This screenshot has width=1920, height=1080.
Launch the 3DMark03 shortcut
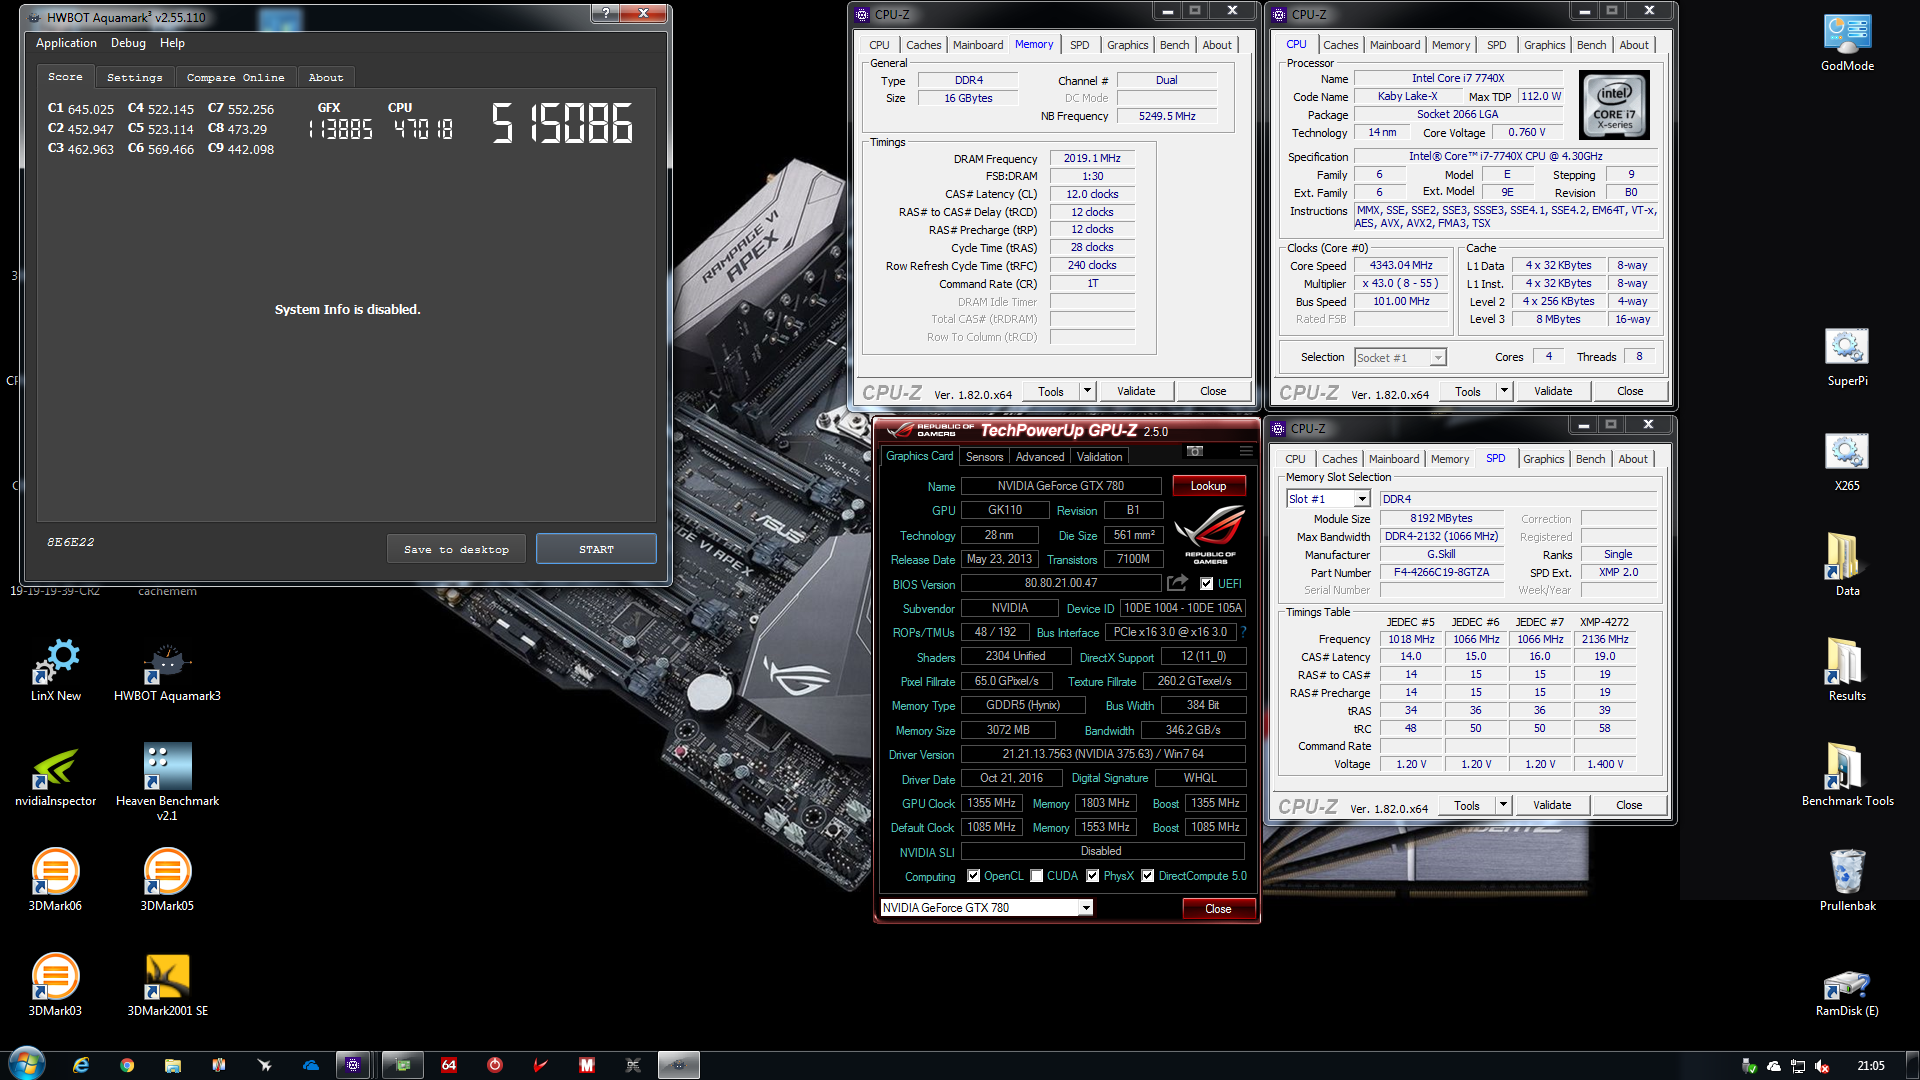56,986
